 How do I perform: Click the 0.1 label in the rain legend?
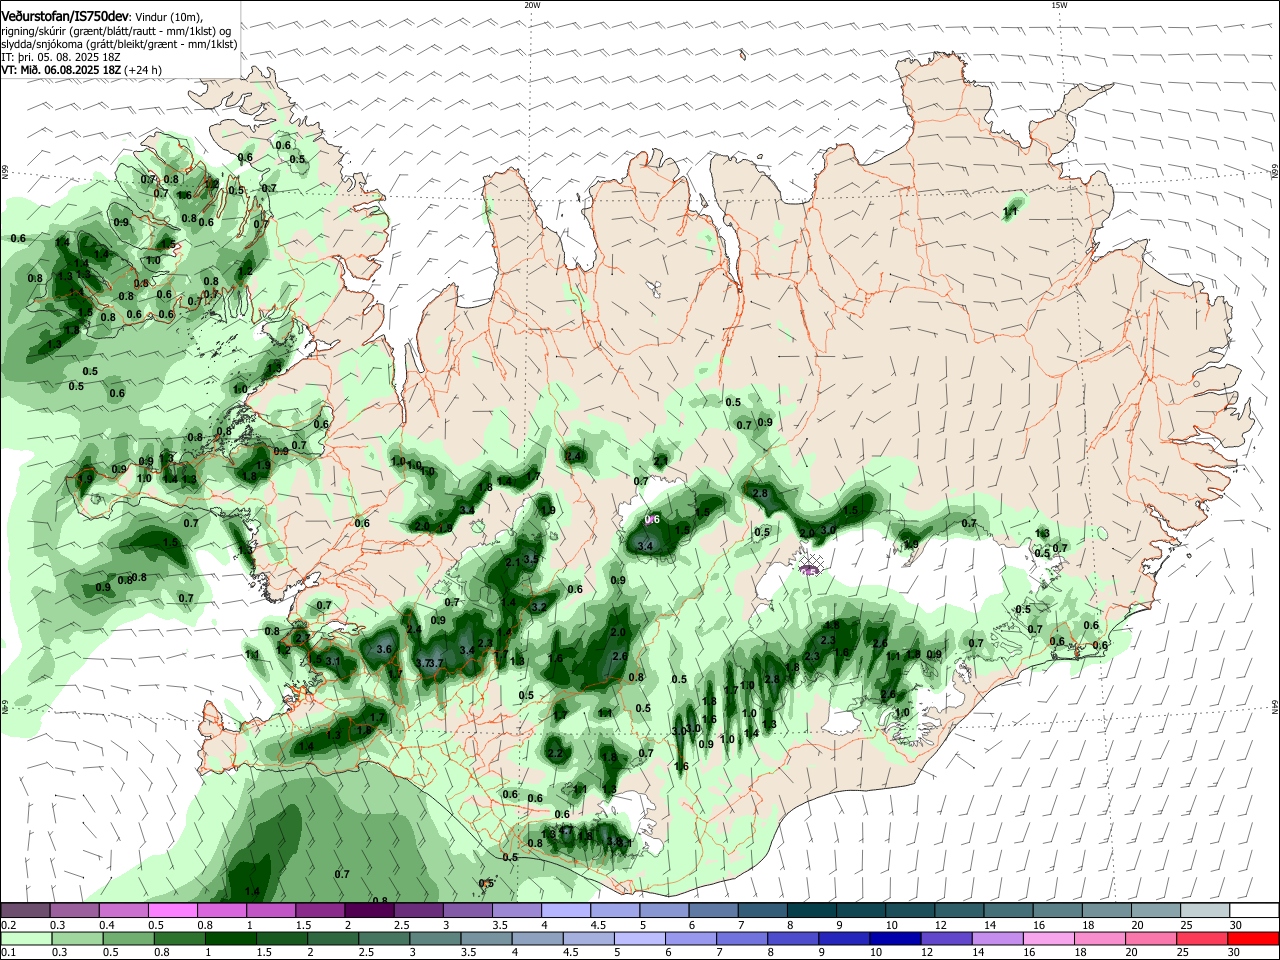point(8,953)
